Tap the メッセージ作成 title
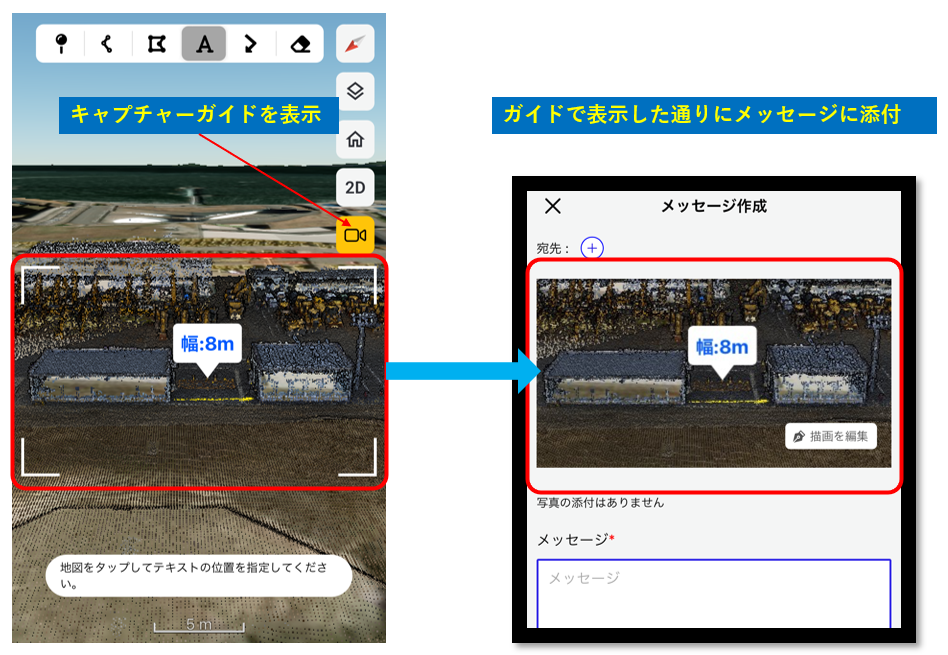948x655 pixels. pos(714,206)
